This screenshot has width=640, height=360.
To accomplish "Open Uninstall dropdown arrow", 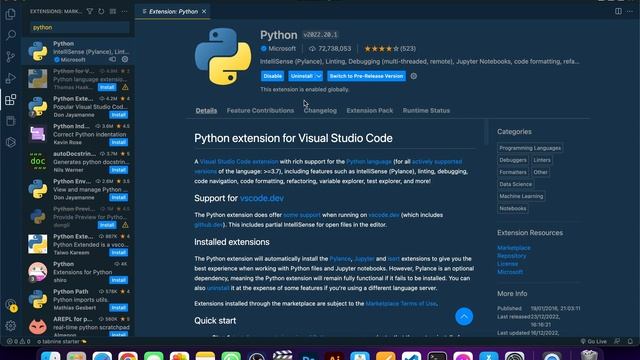I will click(318, 76).
